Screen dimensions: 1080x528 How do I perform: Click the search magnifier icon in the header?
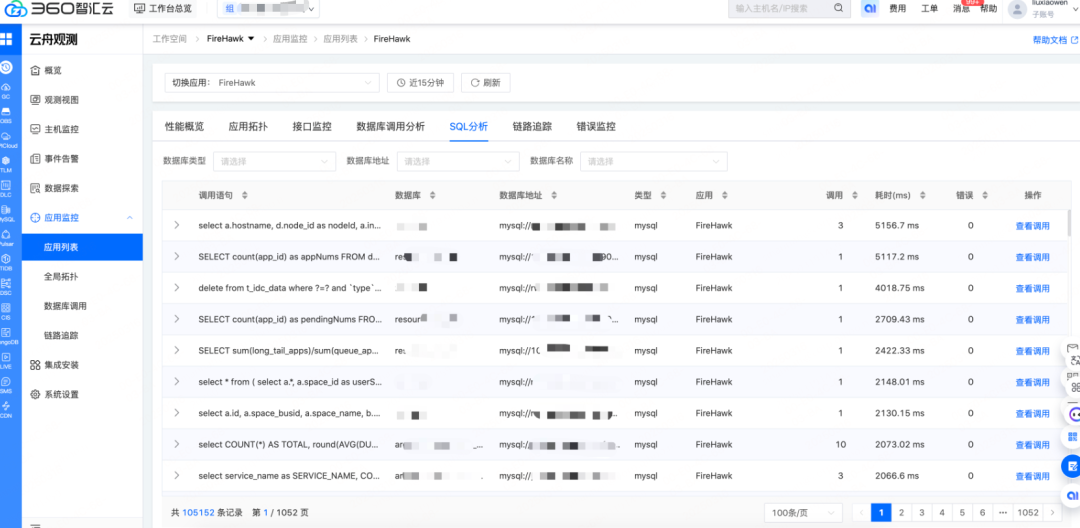pos(838,8)
